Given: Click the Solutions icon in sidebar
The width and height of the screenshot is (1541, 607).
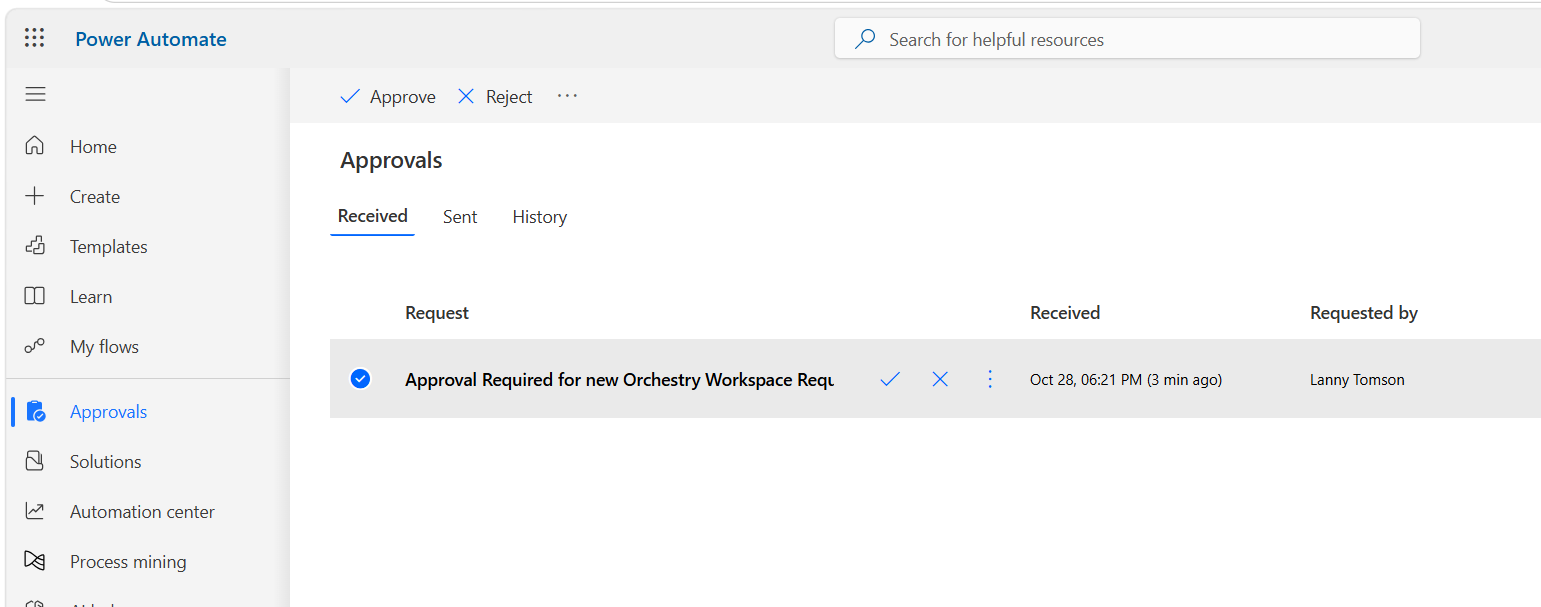Looking at the screenshot, I should pos(35,461).
